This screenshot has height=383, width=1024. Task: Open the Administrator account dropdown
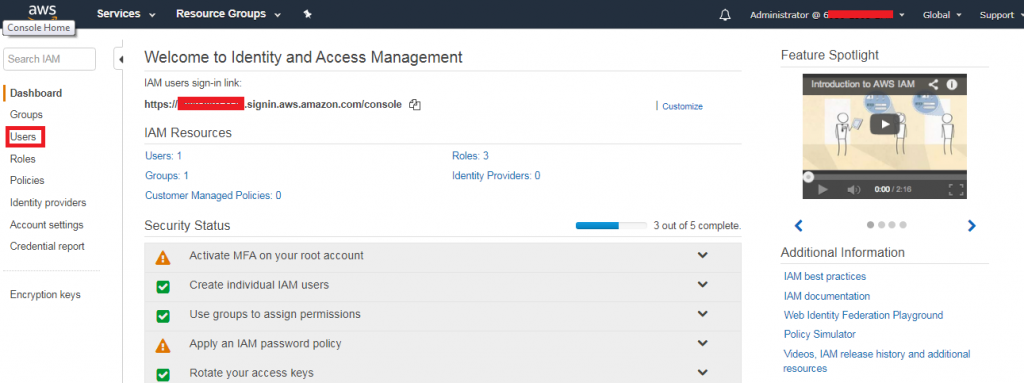tap(827, 15)
